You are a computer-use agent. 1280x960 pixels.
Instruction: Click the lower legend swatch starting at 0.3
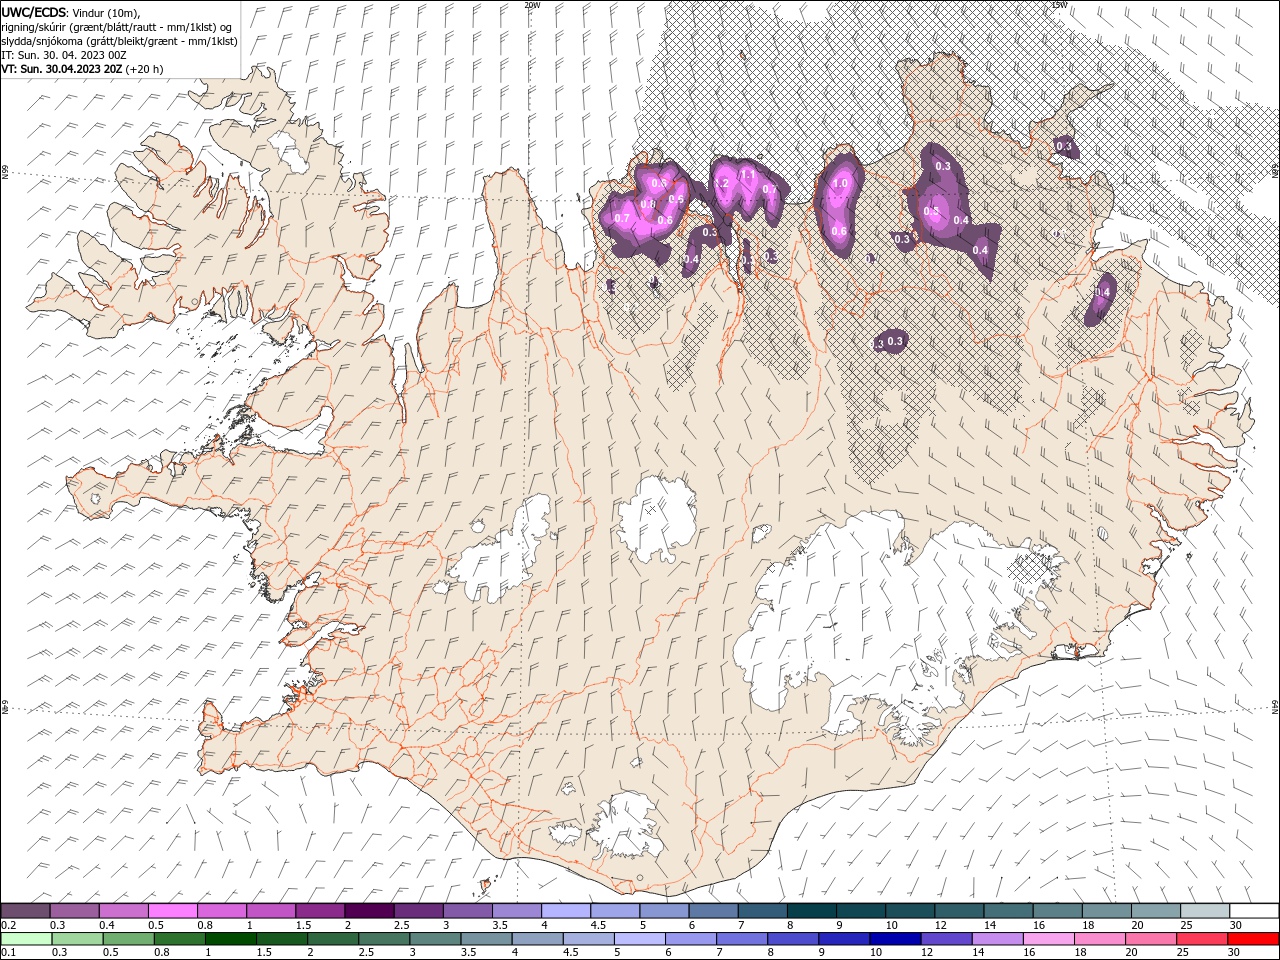click(77, 939)
